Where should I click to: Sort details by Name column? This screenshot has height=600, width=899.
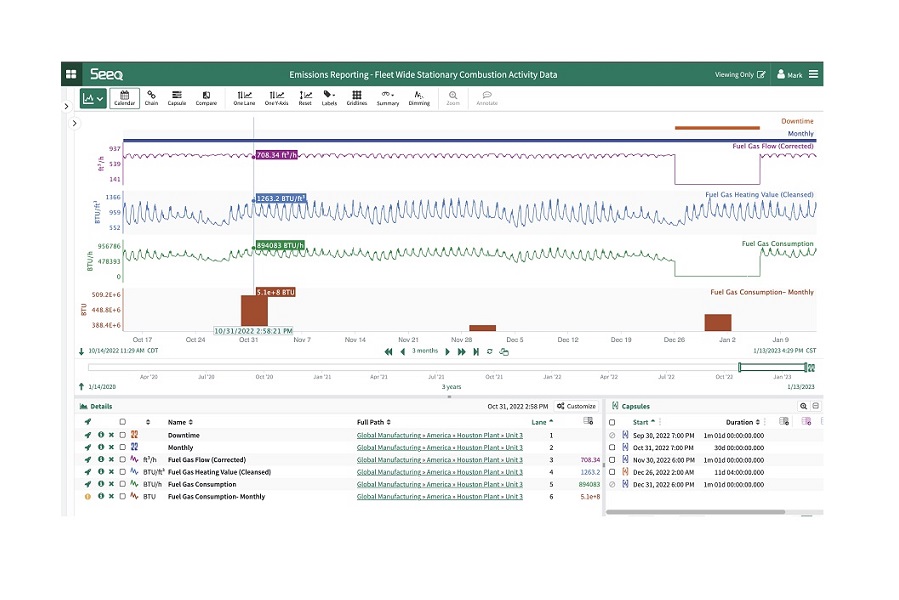coord(180,422)
